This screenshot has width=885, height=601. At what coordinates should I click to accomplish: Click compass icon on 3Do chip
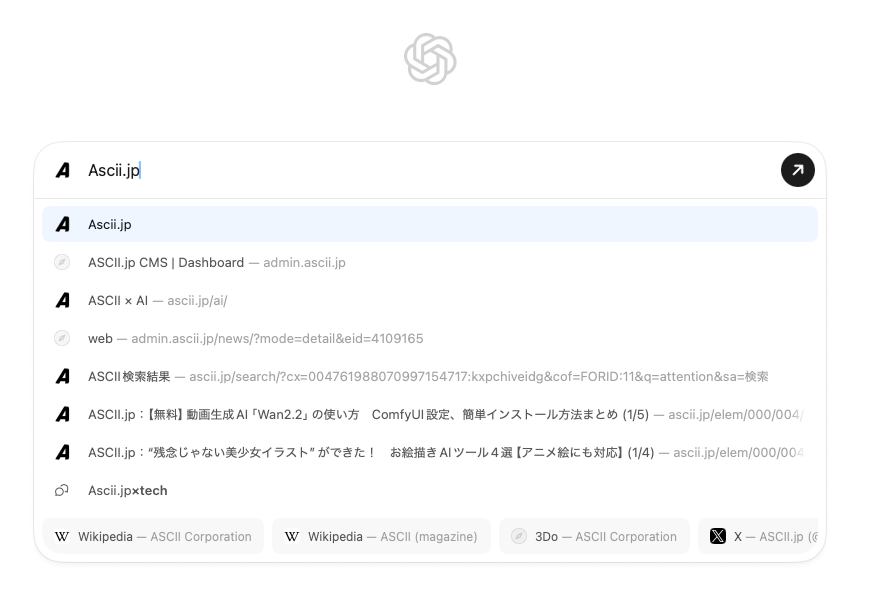pos(519,536)
